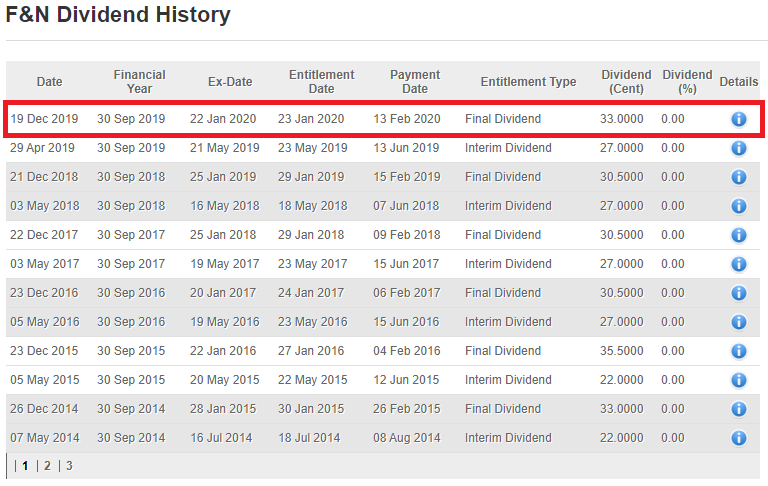
Task: View info icon for 21 Dec 2018 row
Action: (x=738, y=177)
